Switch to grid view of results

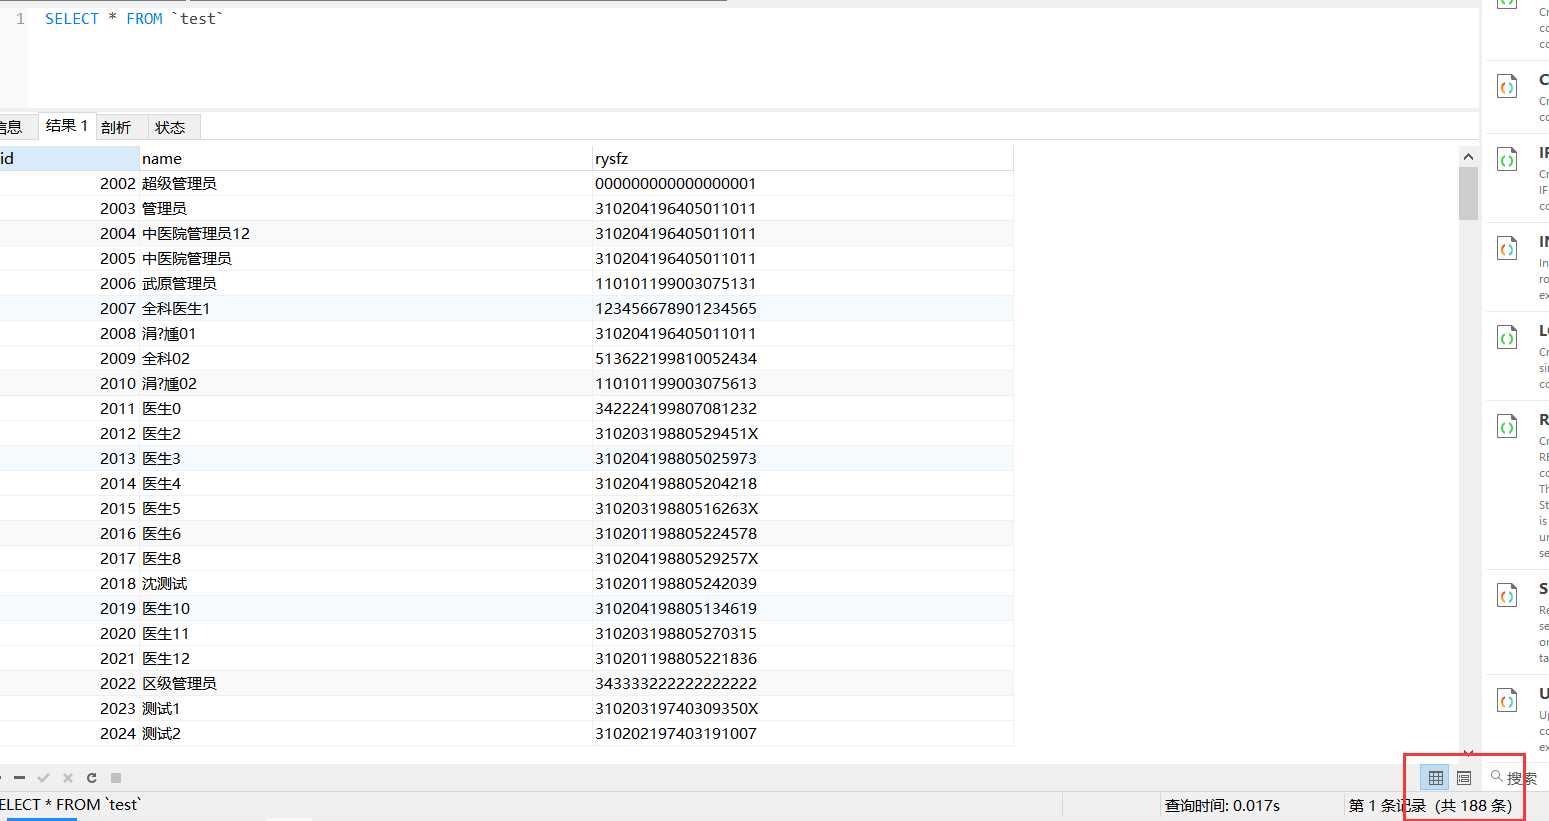(1435, 777)
